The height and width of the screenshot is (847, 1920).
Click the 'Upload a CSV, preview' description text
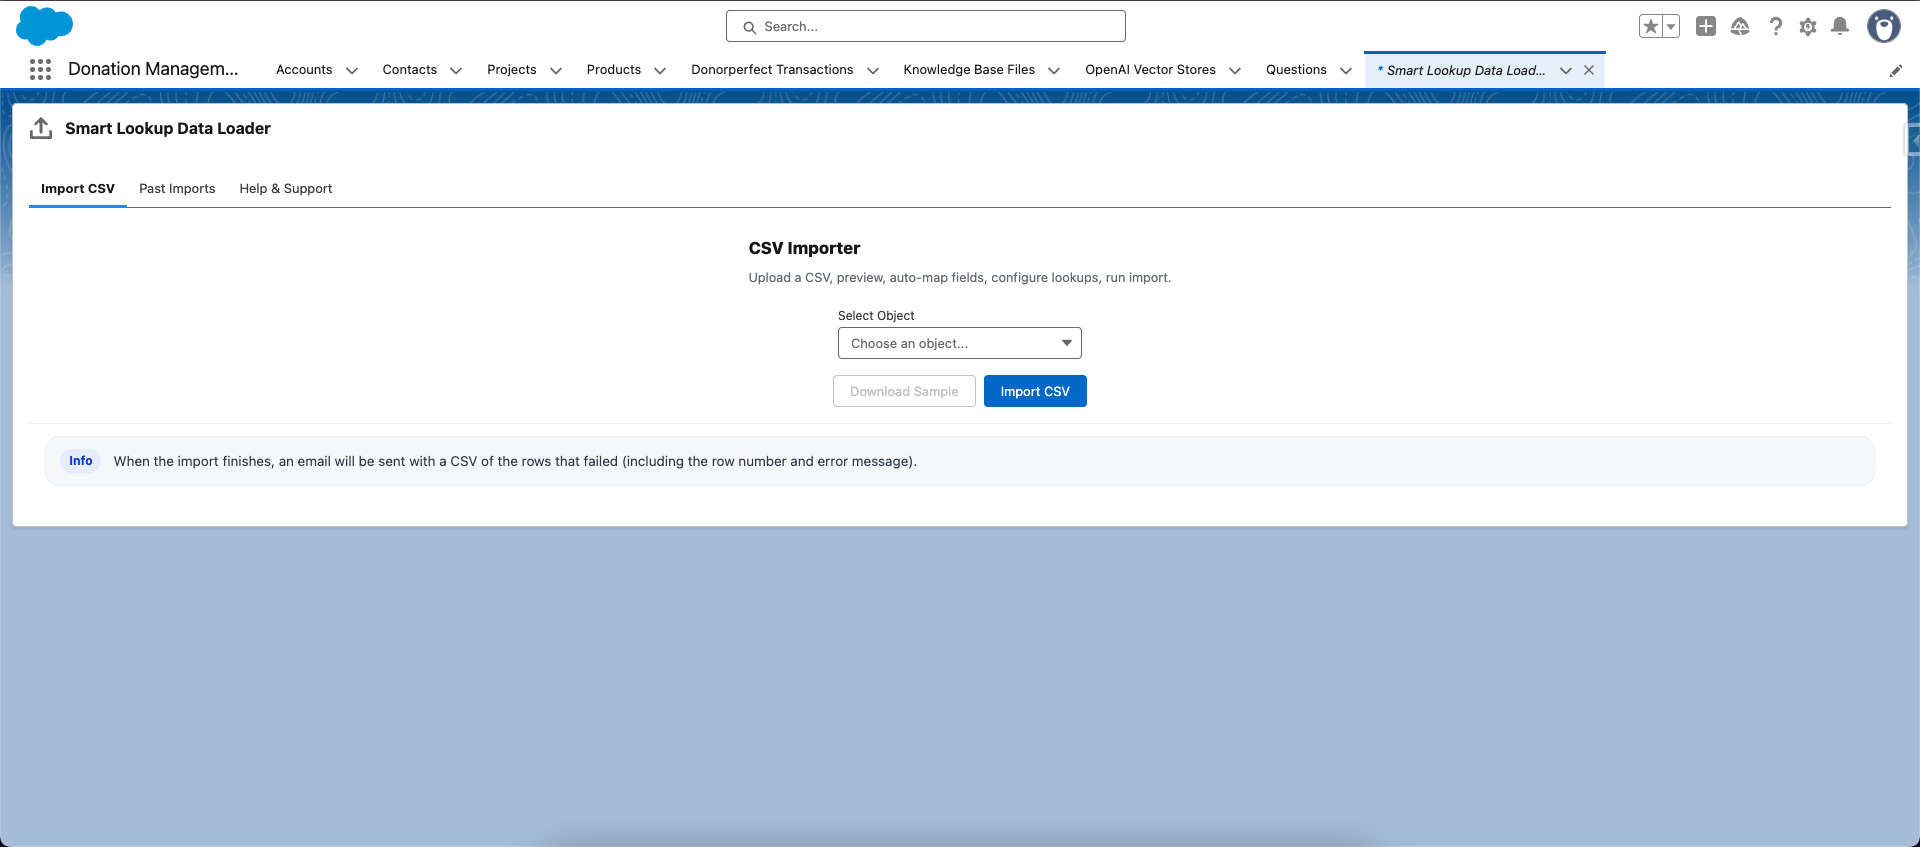[960, 278]
